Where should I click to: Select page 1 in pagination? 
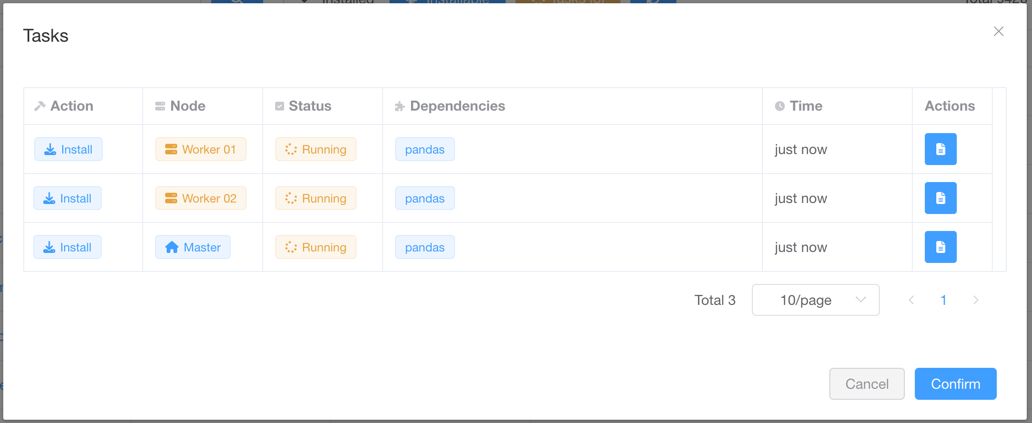[943, 300]
